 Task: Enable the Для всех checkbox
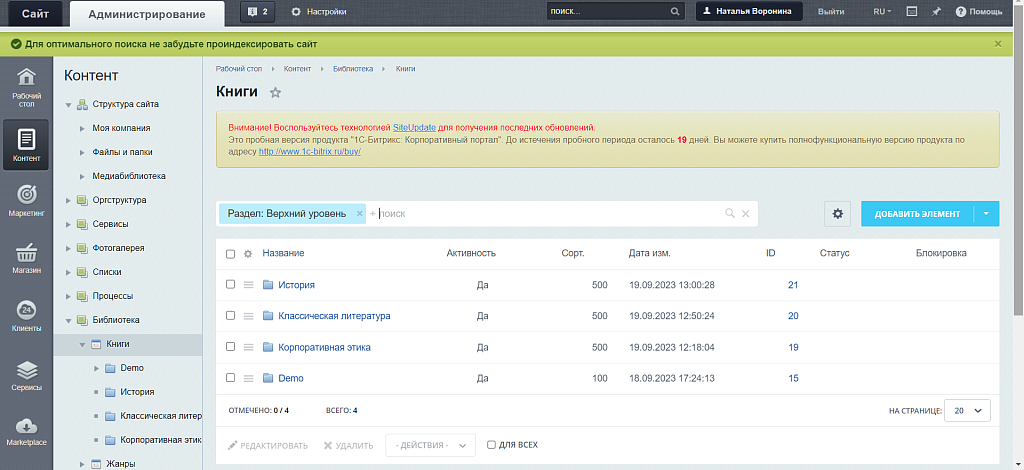pyautogui.click(x=491, y=445)
